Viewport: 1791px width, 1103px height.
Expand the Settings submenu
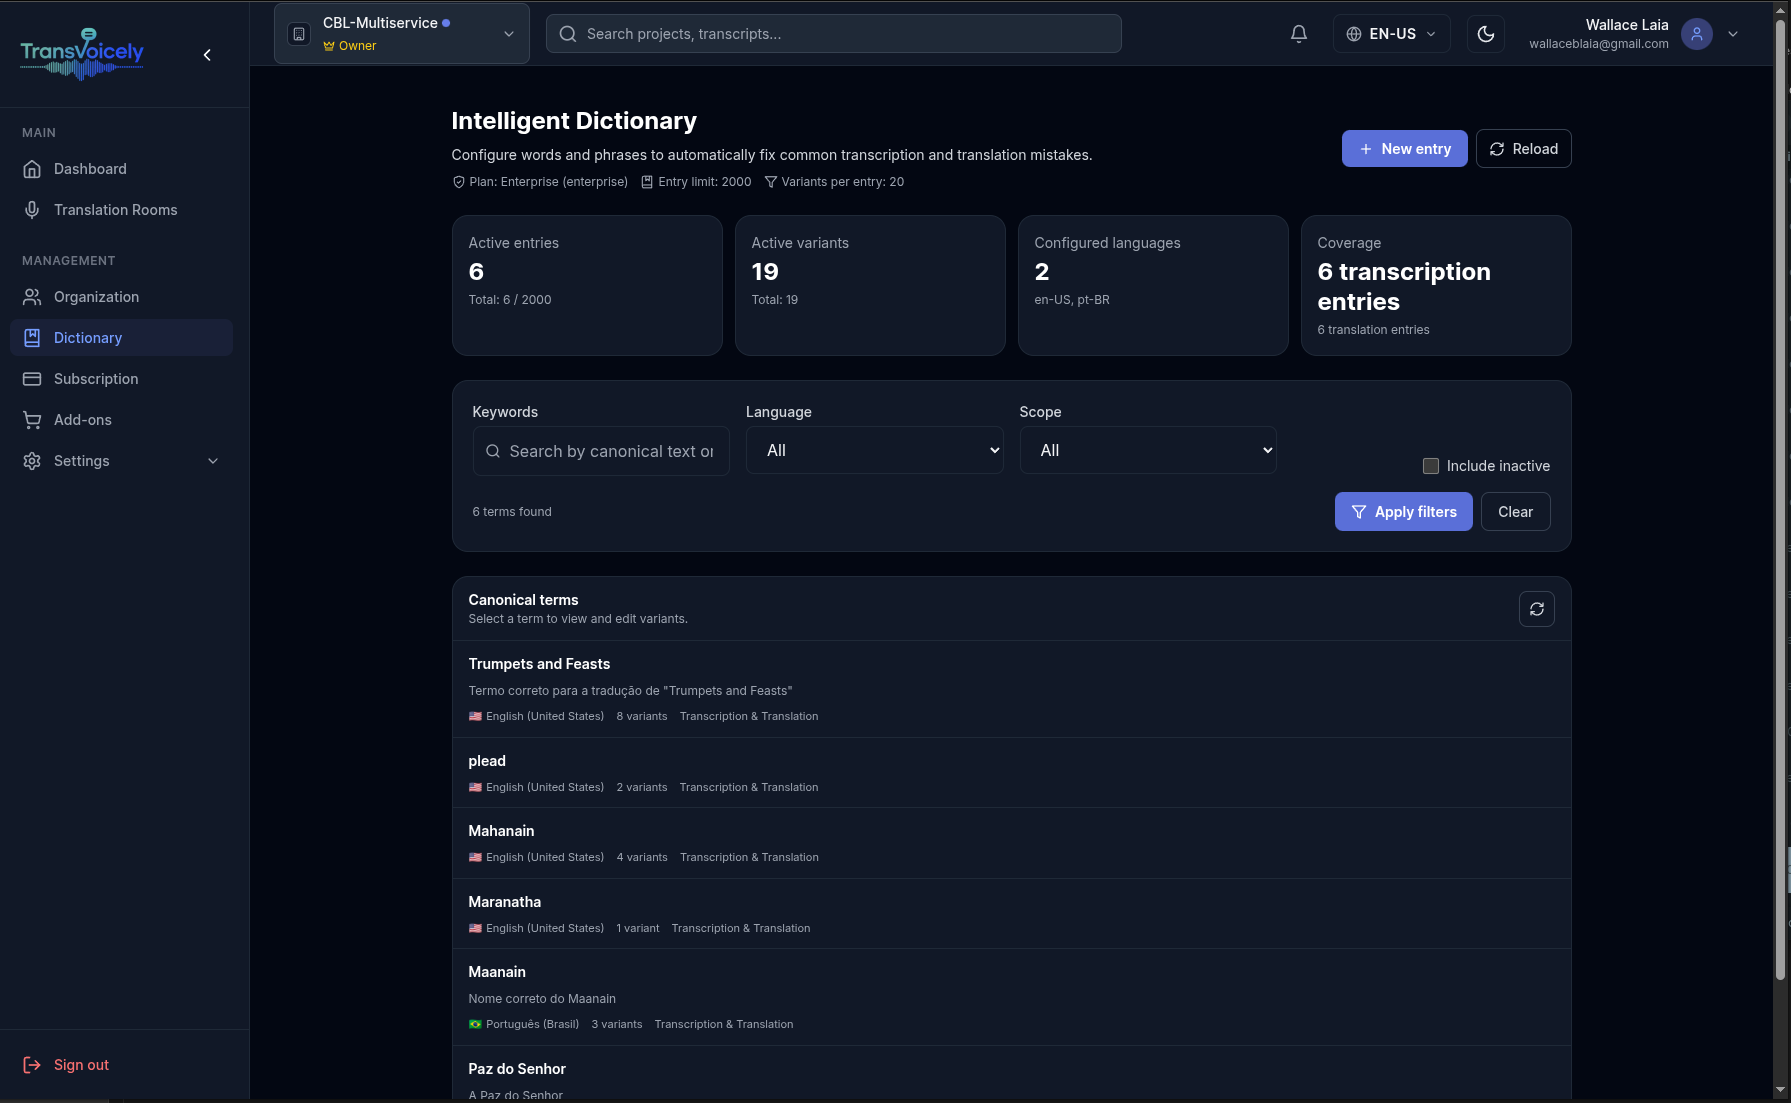[x=122, y=461]
